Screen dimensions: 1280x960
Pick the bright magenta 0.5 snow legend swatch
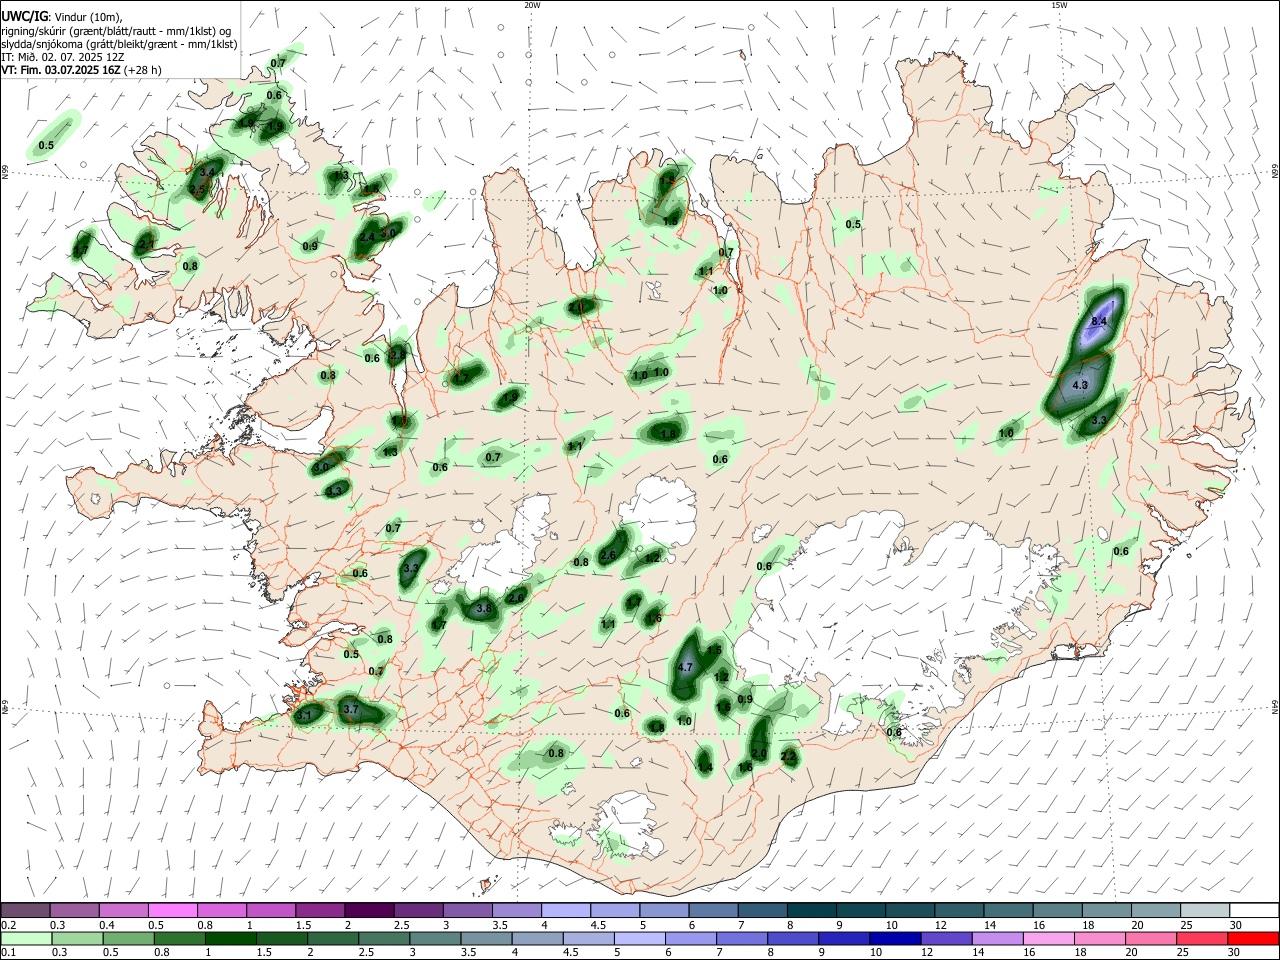tap(173, 911)
